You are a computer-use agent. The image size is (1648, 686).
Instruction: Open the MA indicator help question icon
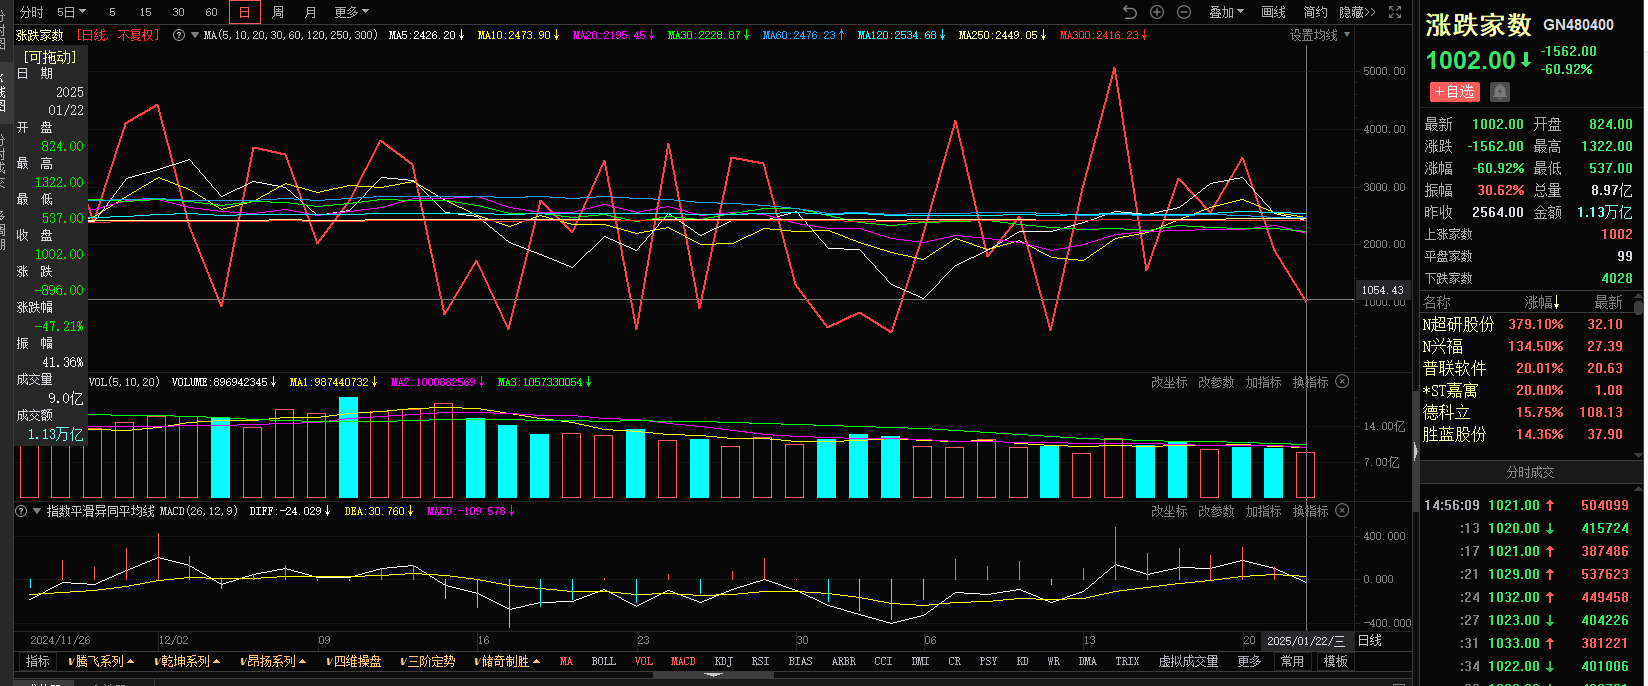[179, 35]
